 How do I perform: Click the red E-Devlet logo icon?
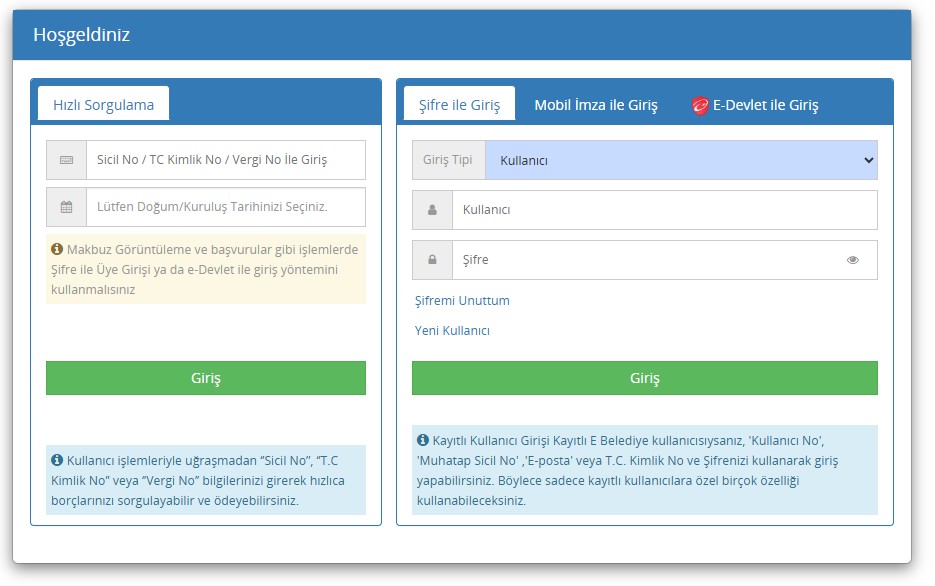(700, 105)
